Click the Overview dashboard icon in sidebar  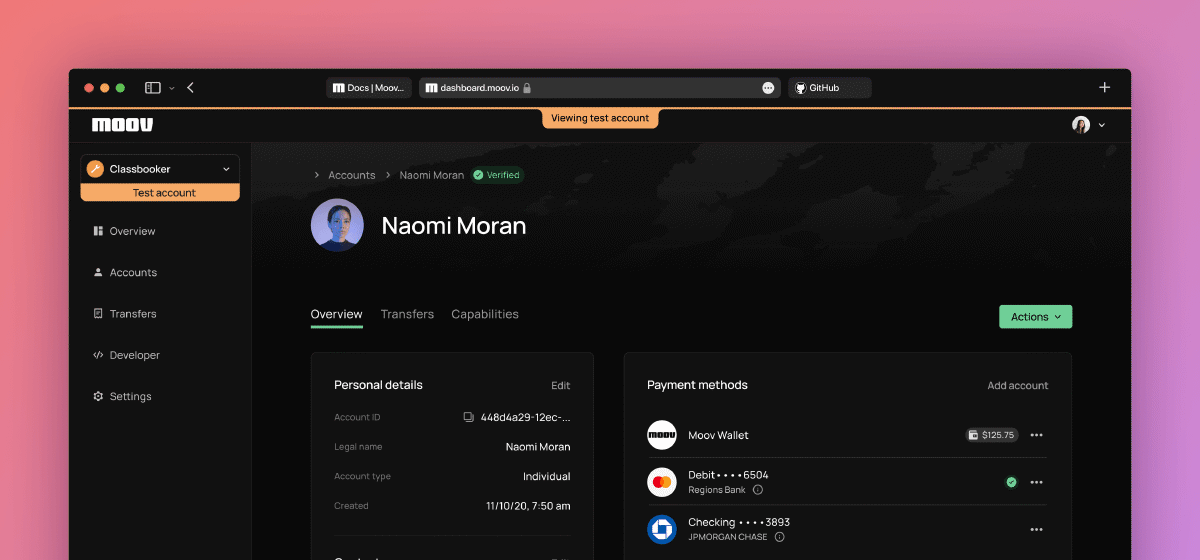pyautogui.click(x=98, y=231)
